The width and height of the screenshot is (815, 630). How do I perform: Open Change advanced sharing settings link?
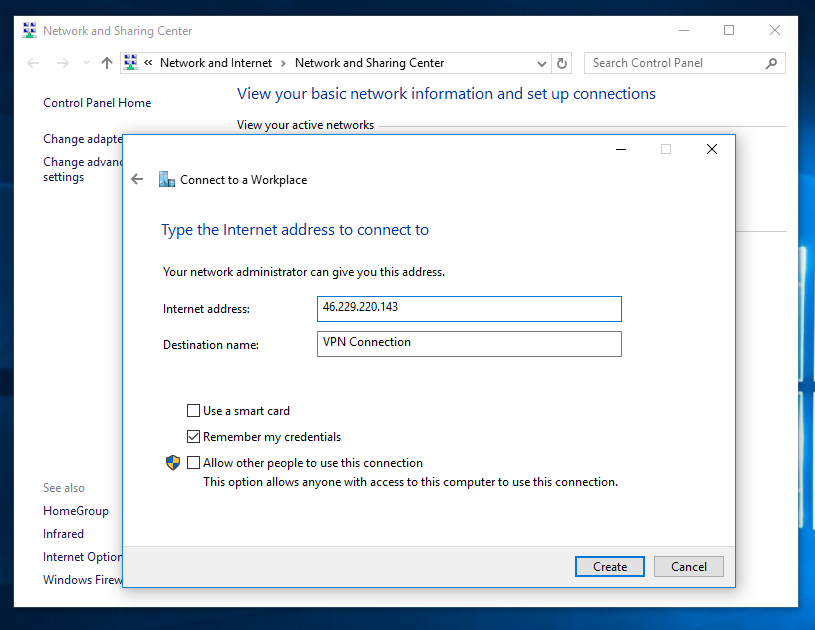[x=83, y=169]
